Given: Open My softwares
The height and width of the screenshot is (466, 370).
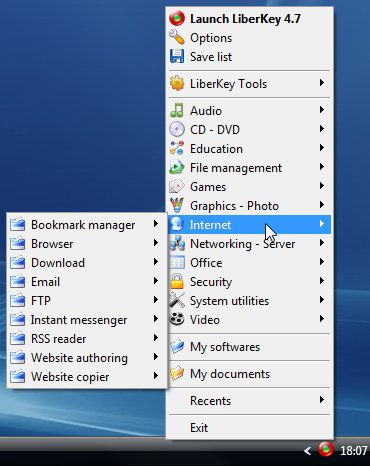Looking at the screenshot, I should [x=249, y=347].
